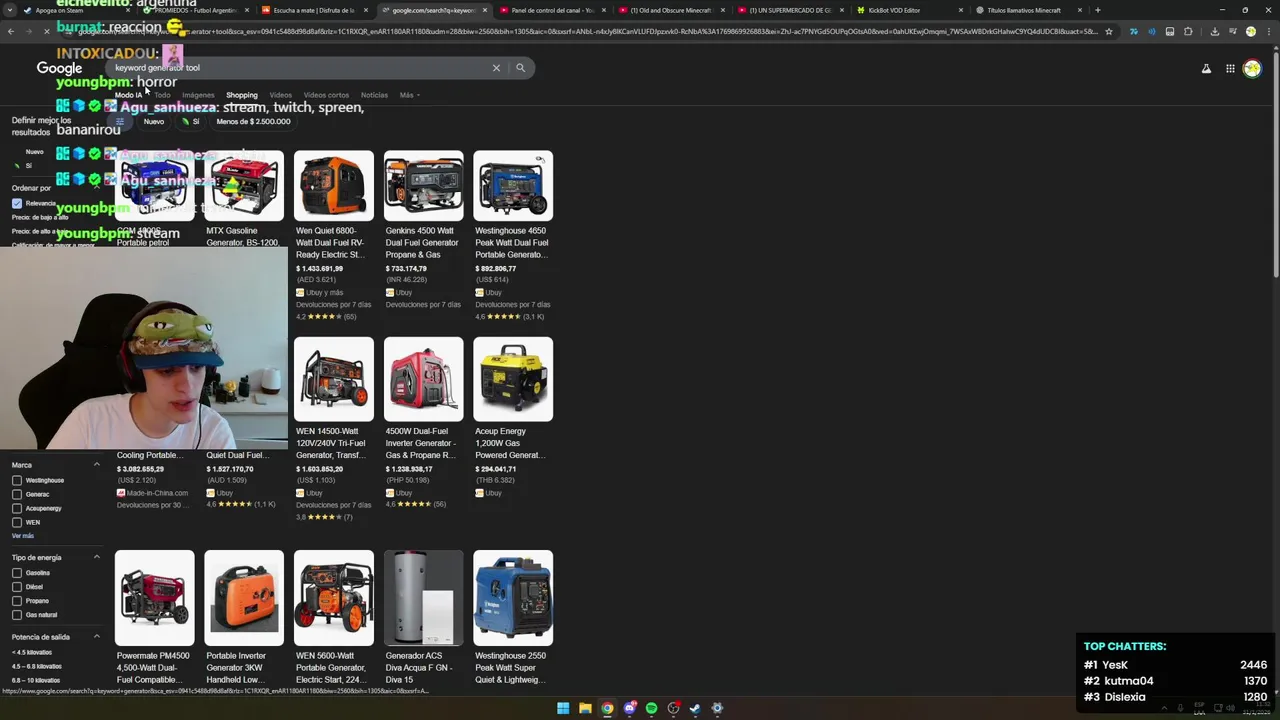Open Spotify from the taskbar

(651, 708)
